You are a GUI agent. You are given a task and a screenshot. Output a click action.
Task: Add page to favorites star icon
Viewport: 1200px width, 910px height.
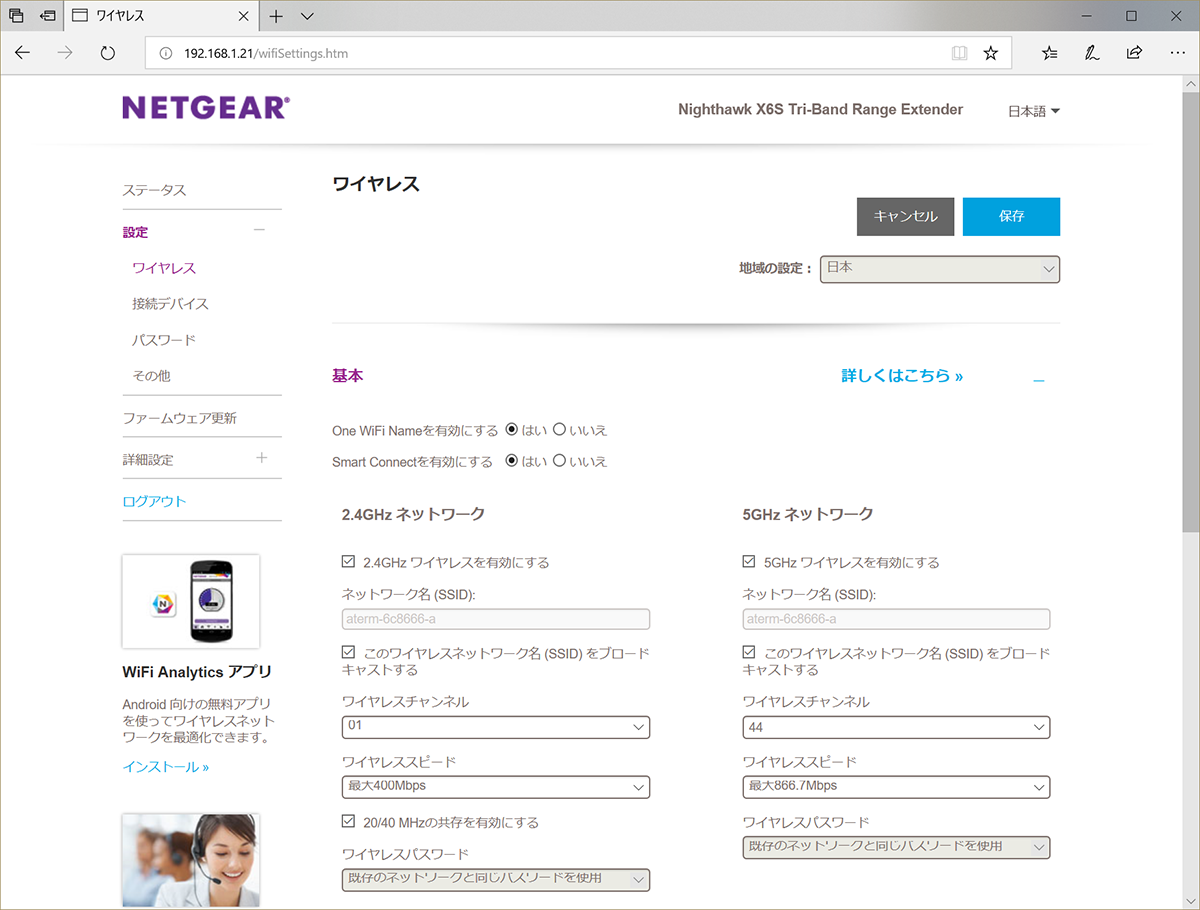990,53
